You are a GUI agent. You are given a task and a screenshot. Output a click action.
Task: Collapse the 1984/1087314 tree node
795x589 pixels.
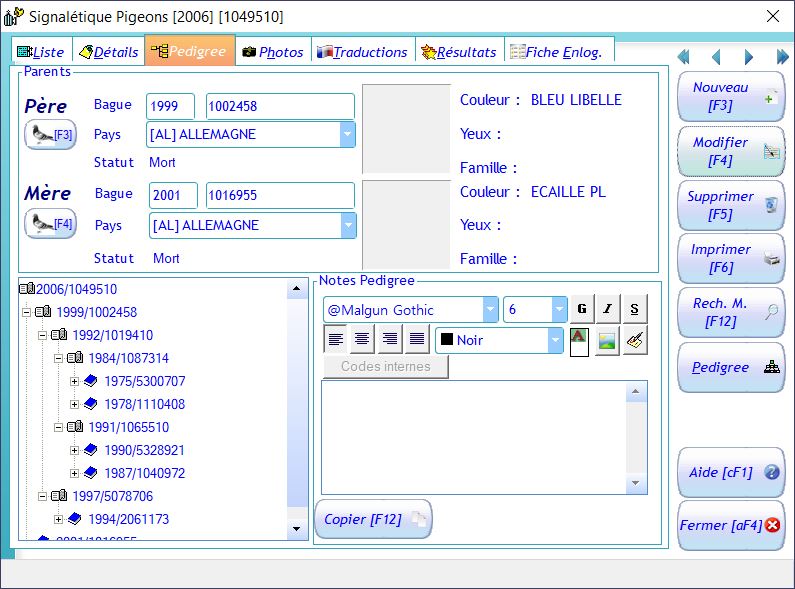coord(59,358)
